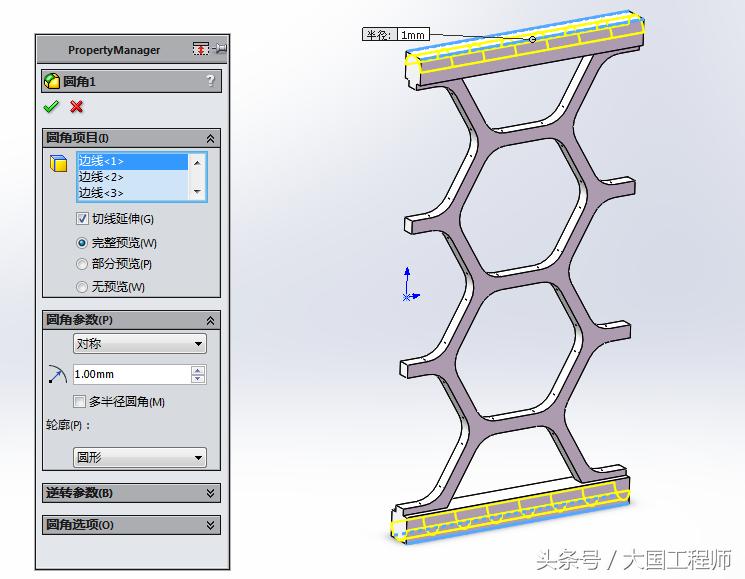Viewport: 745px width, 579px height.
Task: Collapse the 圆角参数(P) section
Action: 210,321
